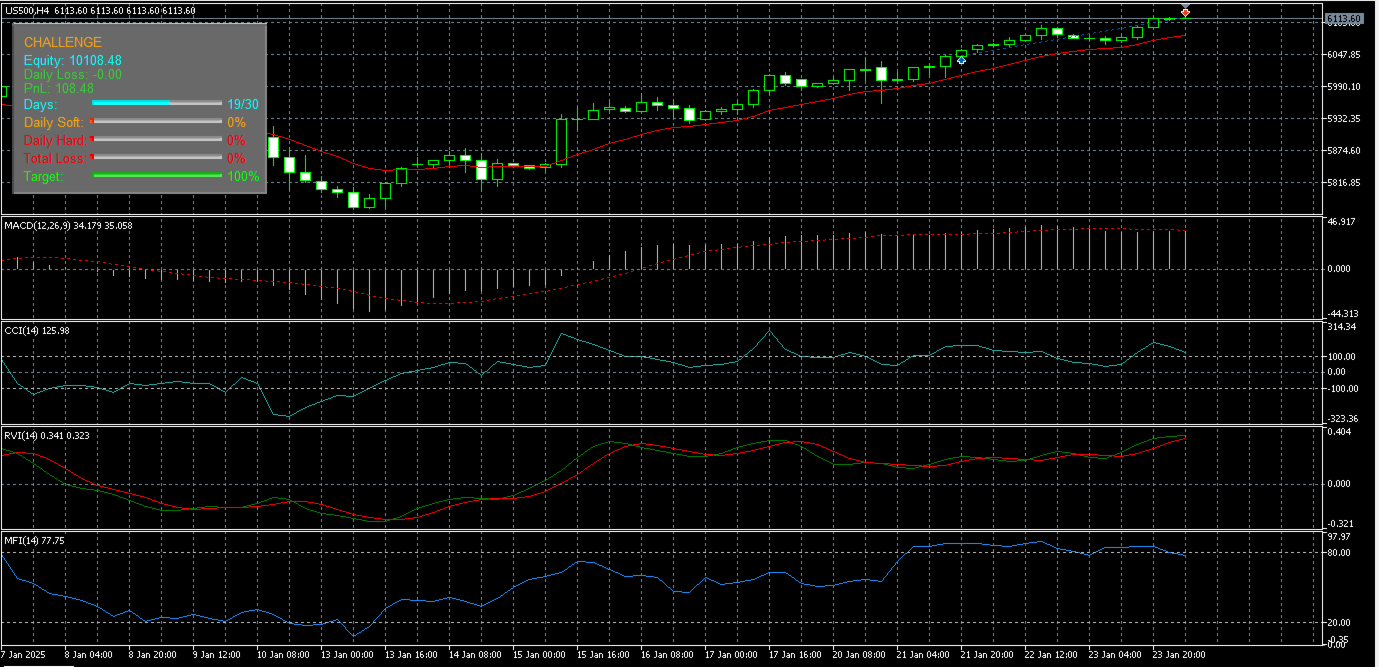Click the 80.00 MFI level label
This screenshot has width=1379, height=667.
click(x=1339, y=552)
